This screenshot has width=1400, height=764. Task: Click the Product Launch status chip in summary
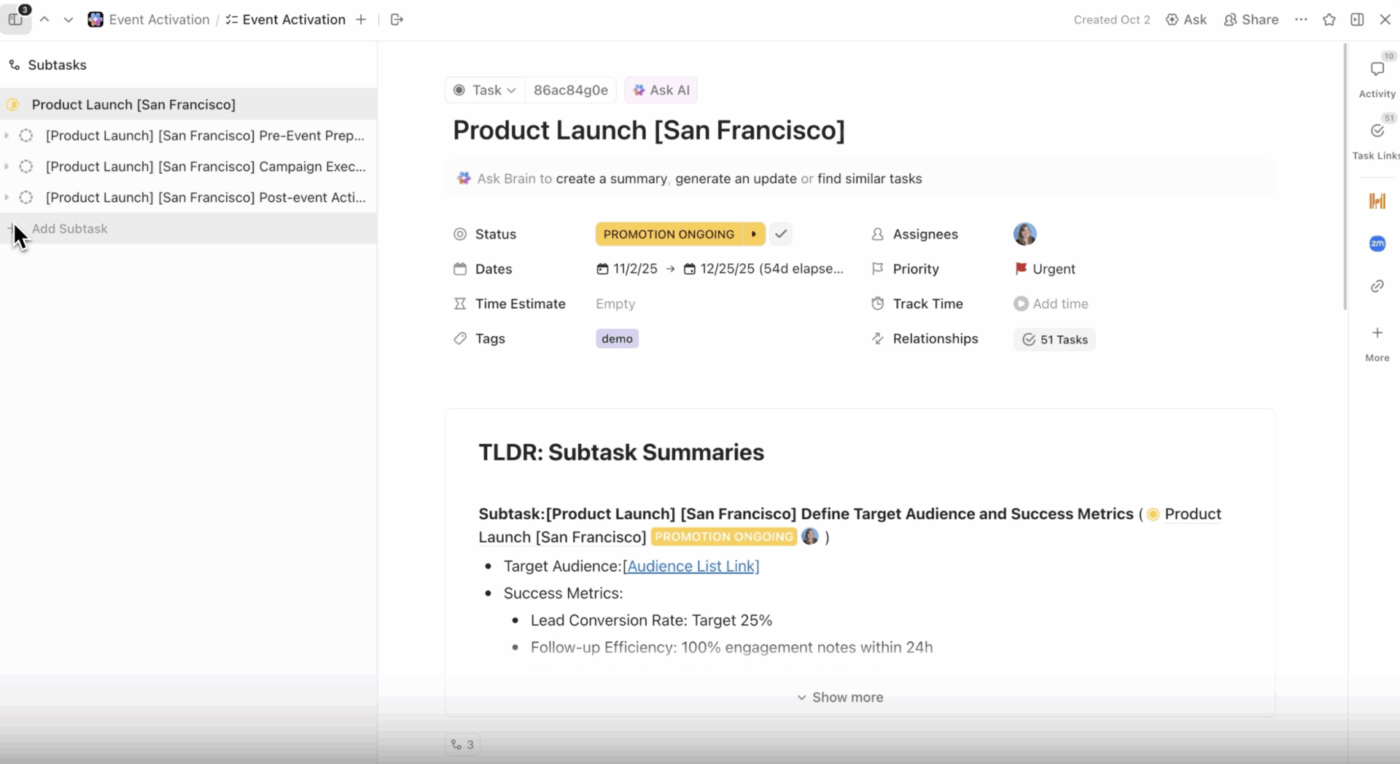724,537
